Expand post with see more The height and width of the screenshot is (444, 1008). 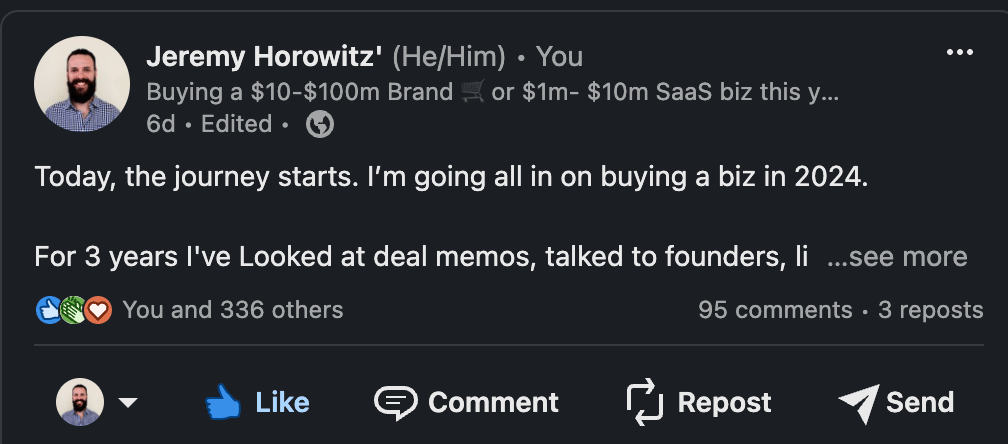point(896,257)
